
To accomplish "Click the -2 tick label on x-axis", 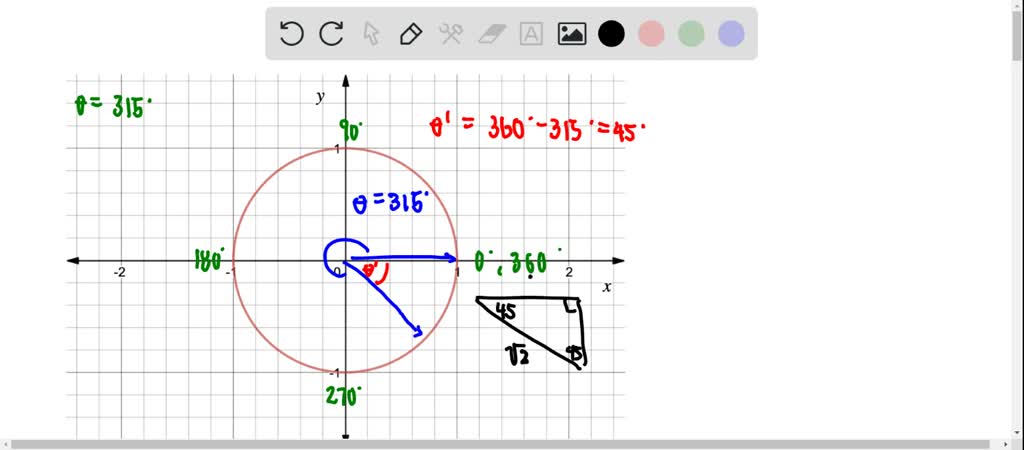I will coord(120,272).
